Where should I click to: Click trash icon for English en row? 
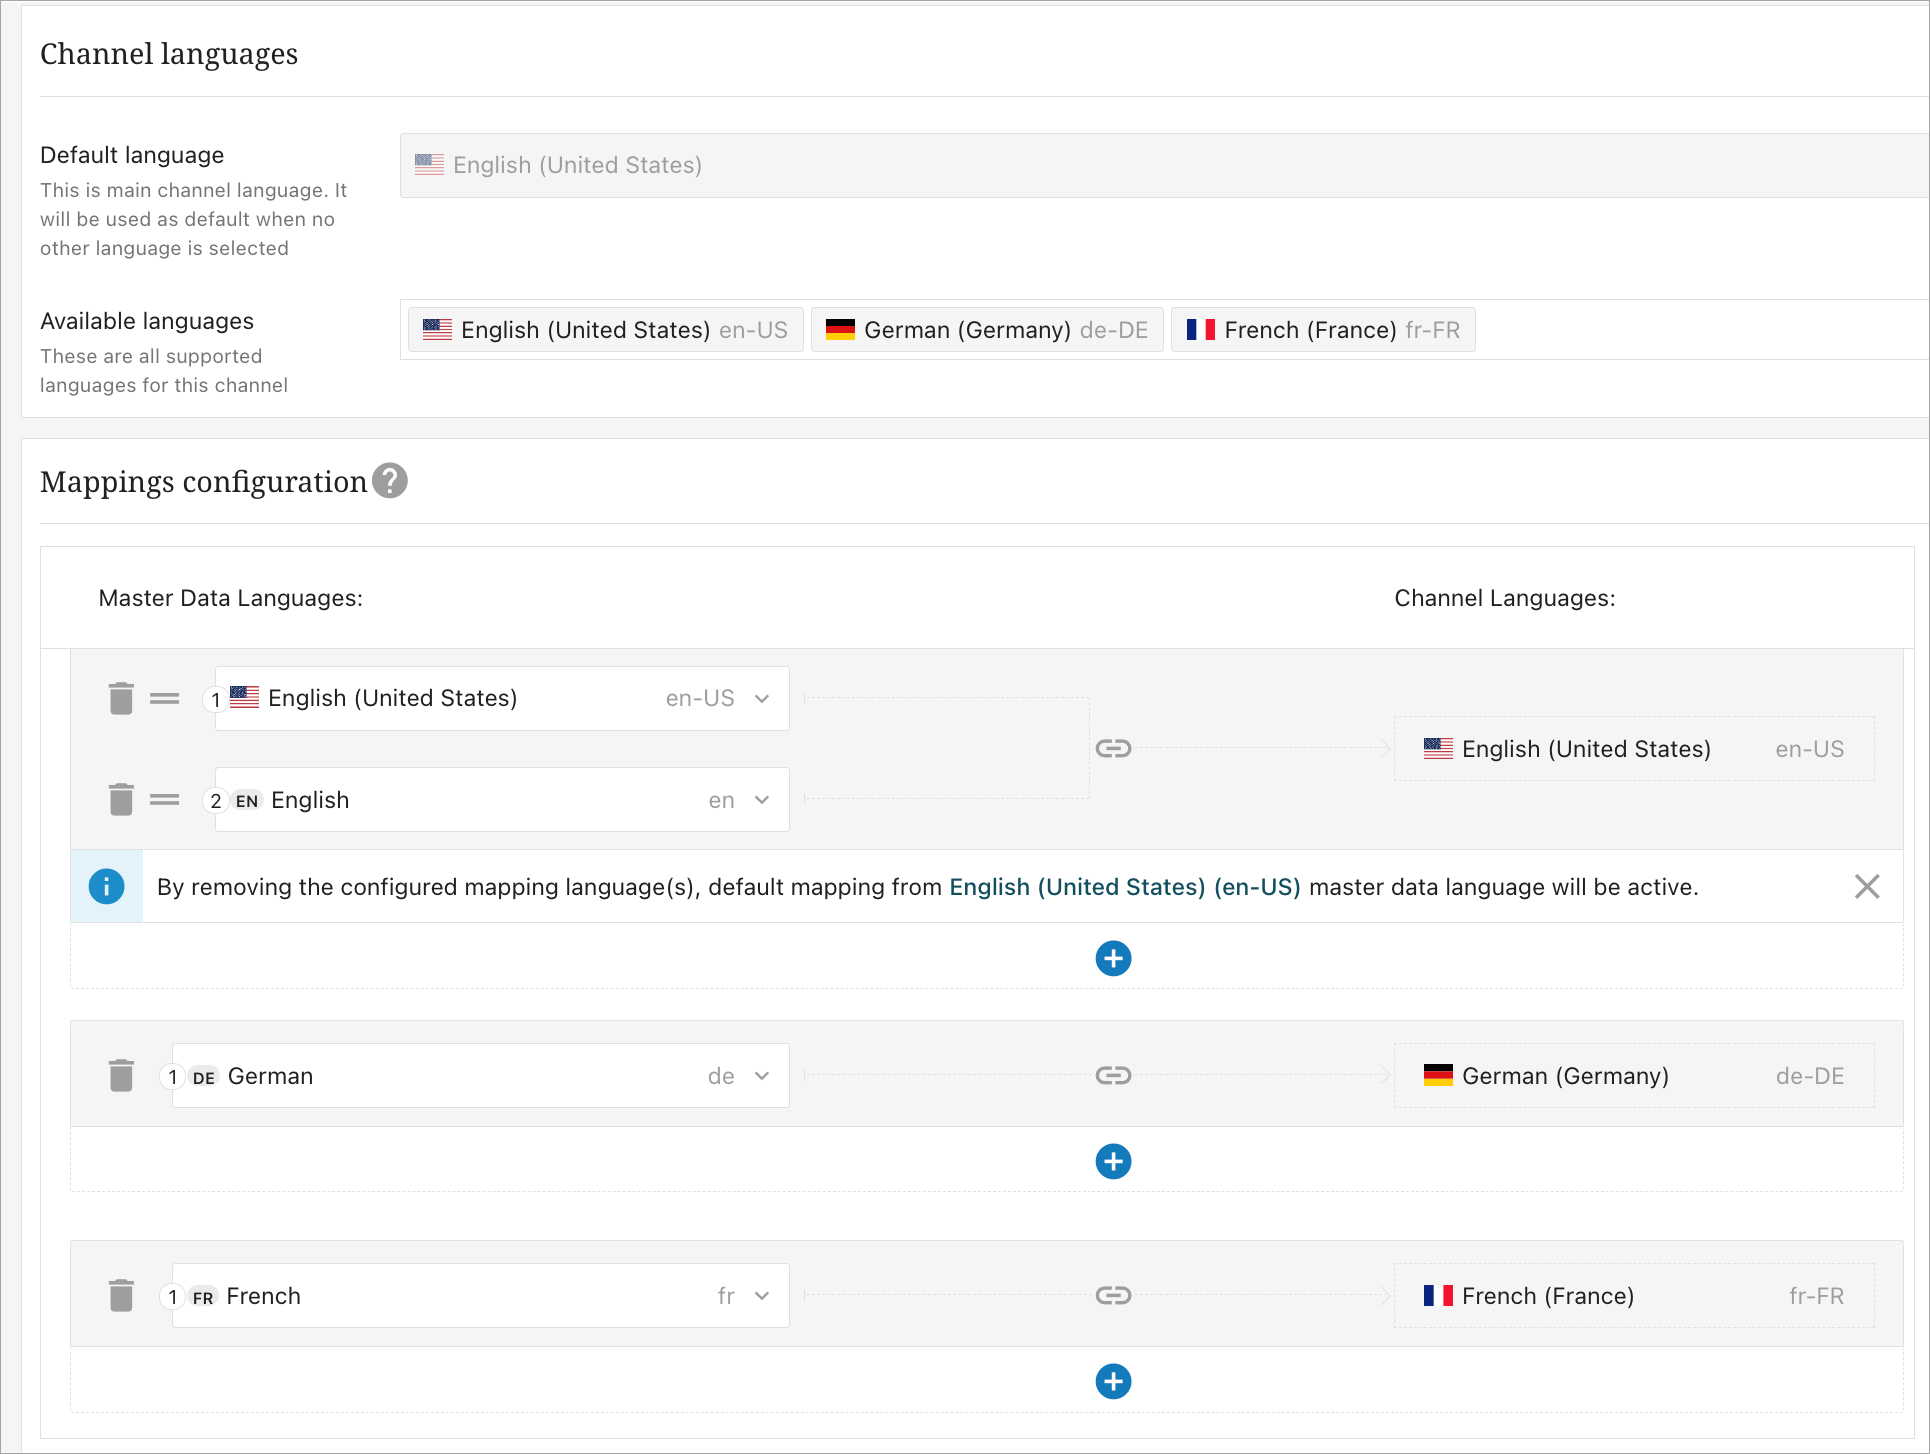pos(121,799)
